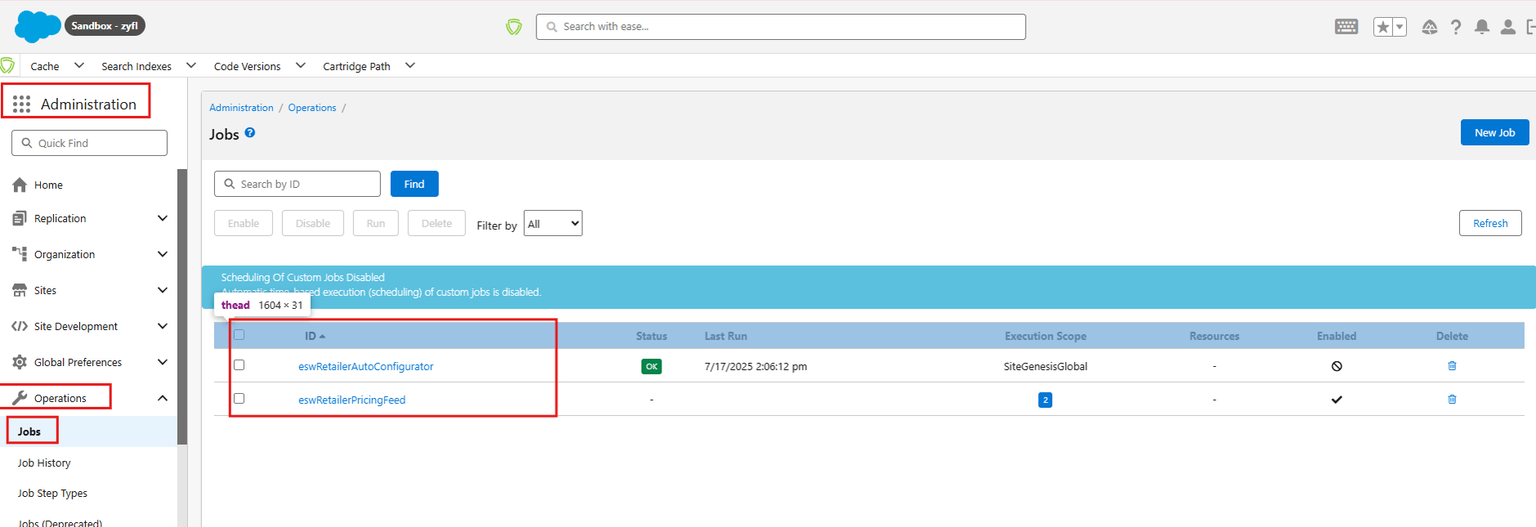Click the New Job button
Viewport: 1536px width, 527px height.
tap(1494, 132)
